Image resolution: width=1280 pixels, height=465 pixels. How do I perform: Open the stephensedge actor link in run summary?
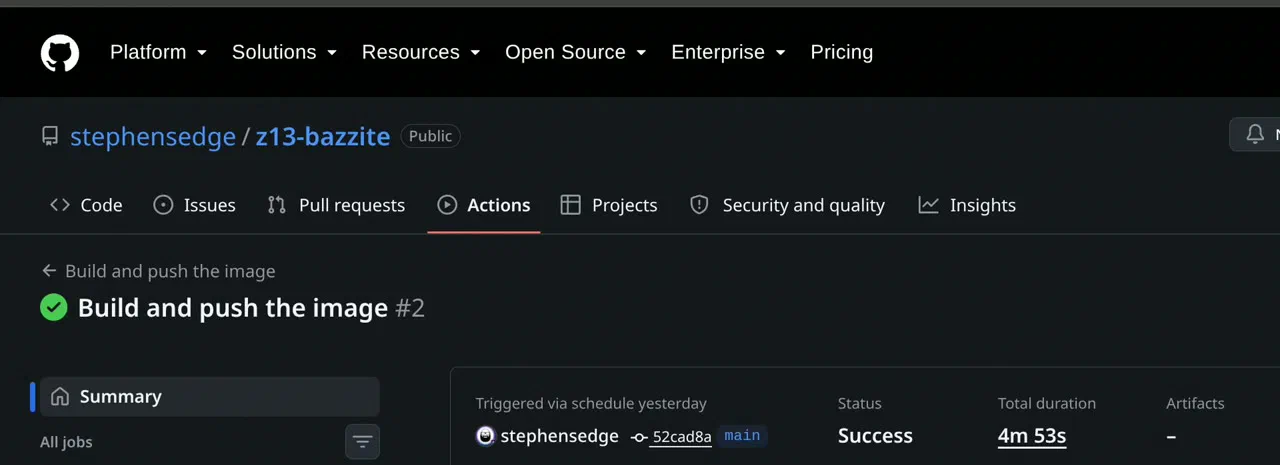tap(559, 436)
